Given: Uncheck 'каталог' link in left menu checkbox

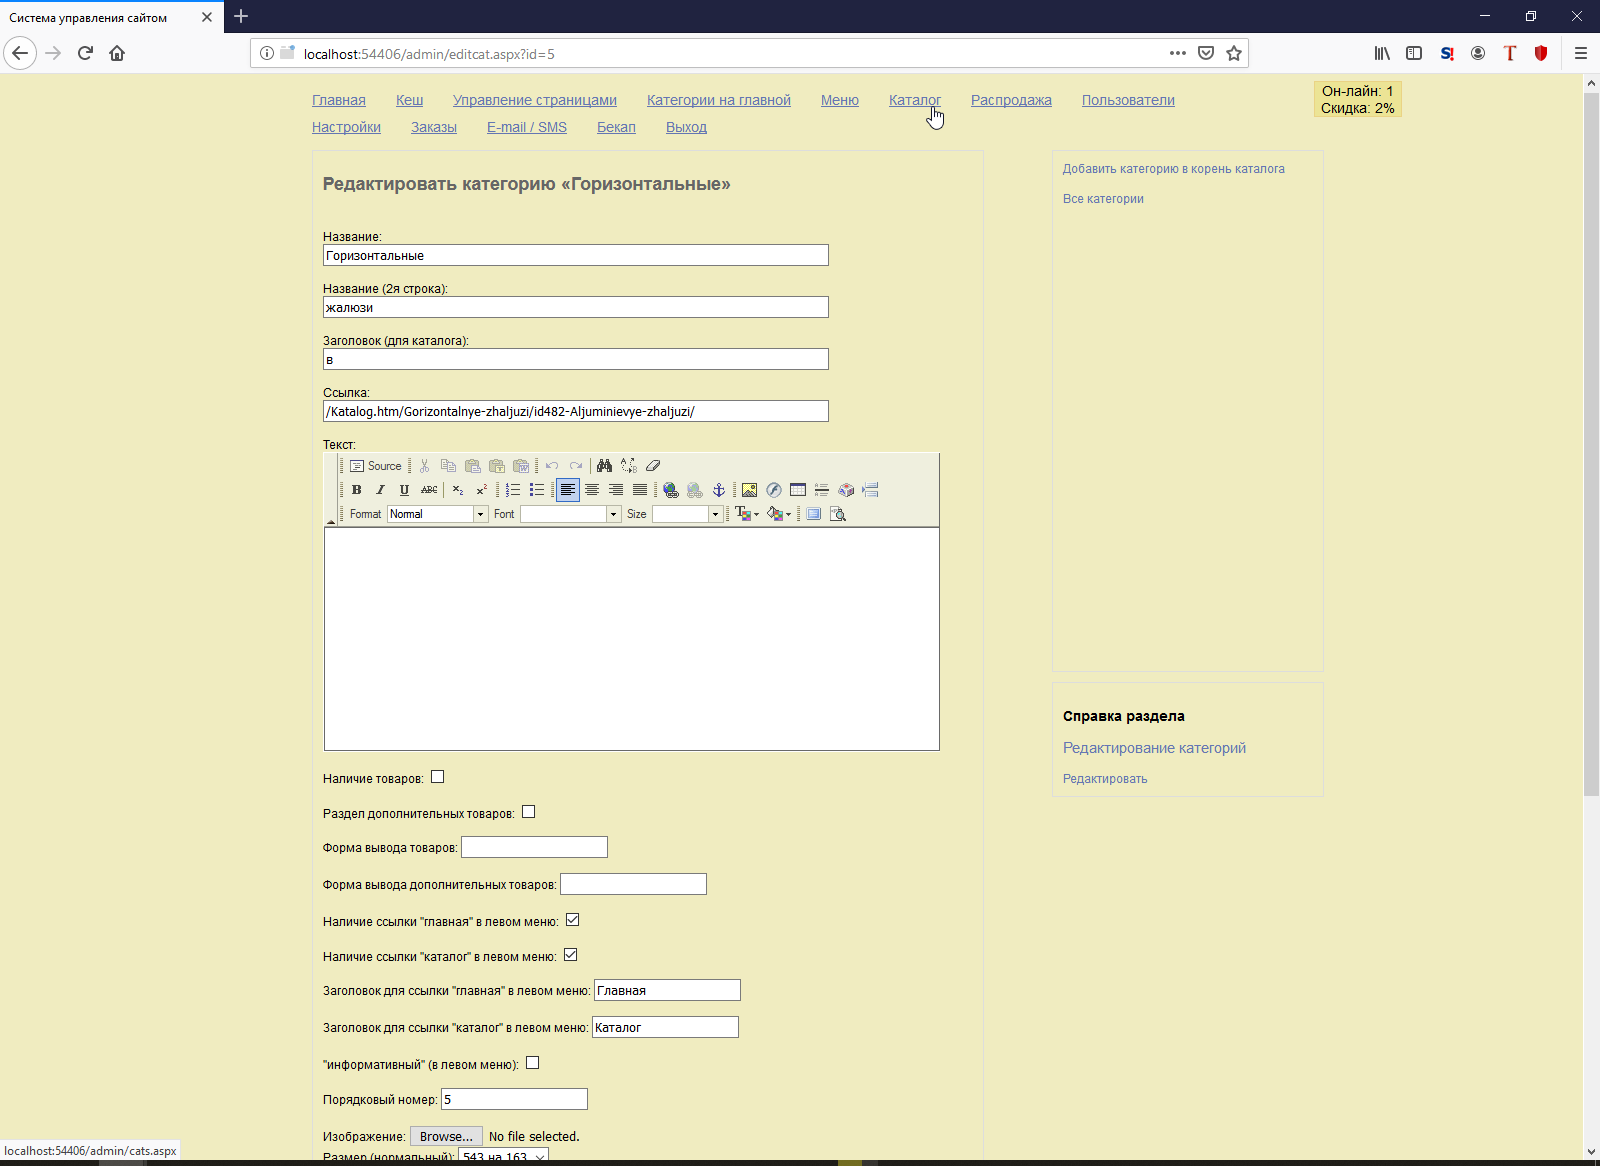Looking at the screenshot, I should 571,955.
